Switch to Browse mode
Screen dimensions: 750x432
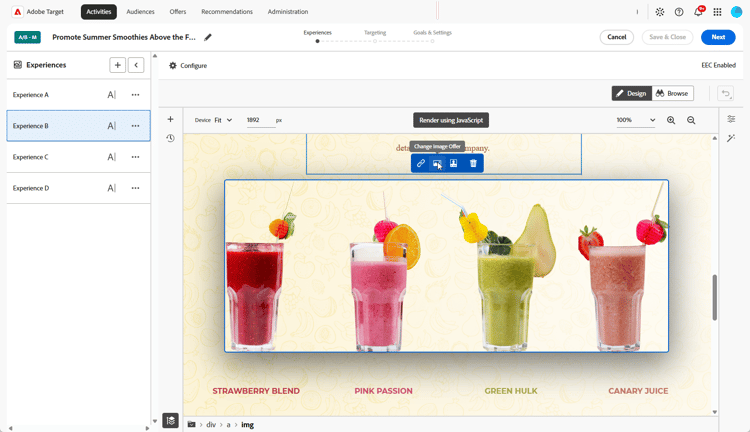[x=672, y=93]
